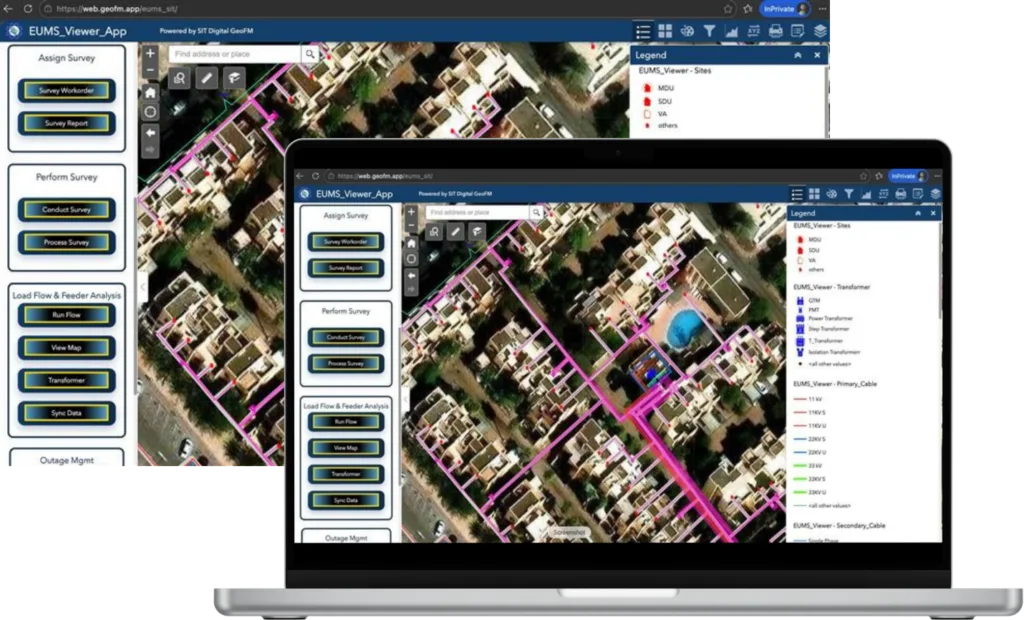Collapse Legend in the background browser window
Screen dimensions: 1024x620
click(x=798, y=55)
